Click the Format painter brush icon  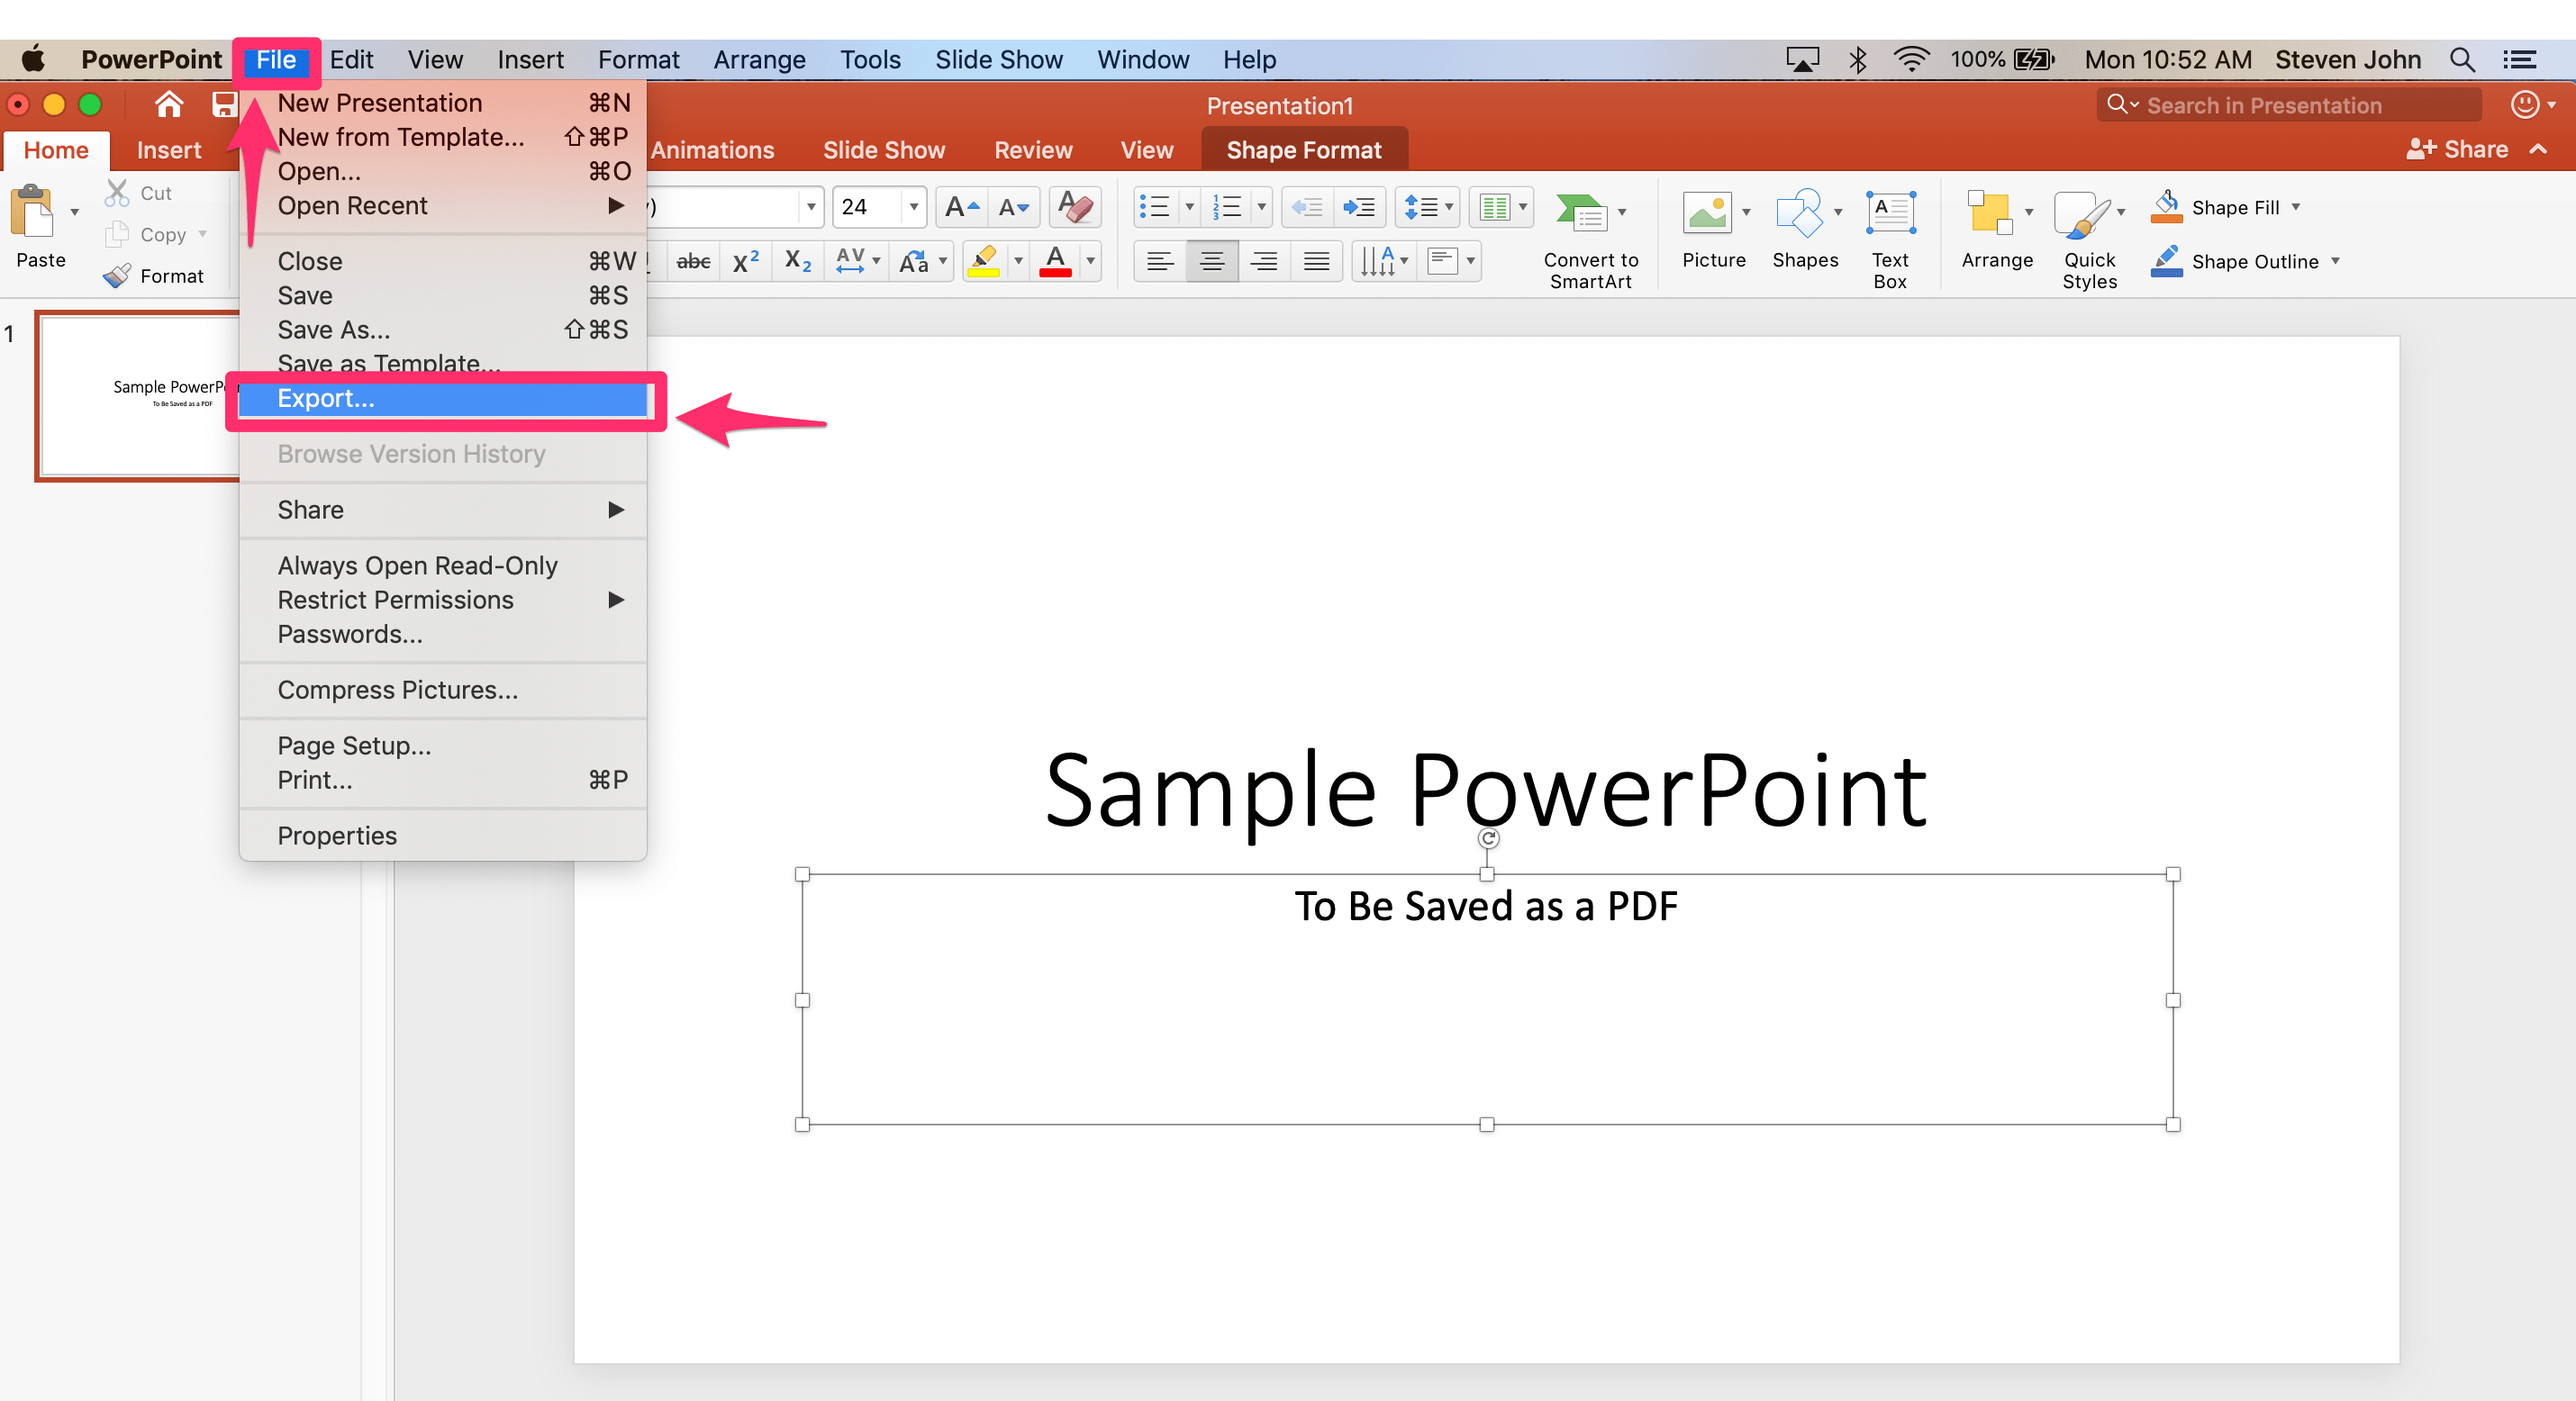(117, 276)
